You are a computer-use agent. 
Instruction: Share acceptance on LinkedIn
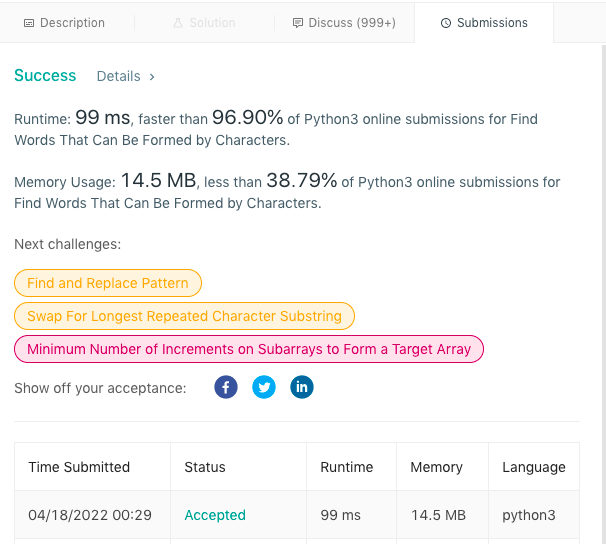pos(302,387)
